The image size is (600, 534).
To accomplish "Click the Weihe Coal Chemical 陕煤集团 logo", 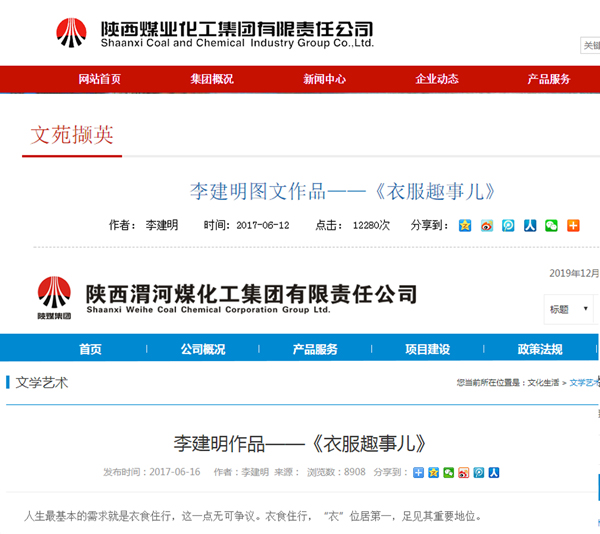I will pos(54,298).
